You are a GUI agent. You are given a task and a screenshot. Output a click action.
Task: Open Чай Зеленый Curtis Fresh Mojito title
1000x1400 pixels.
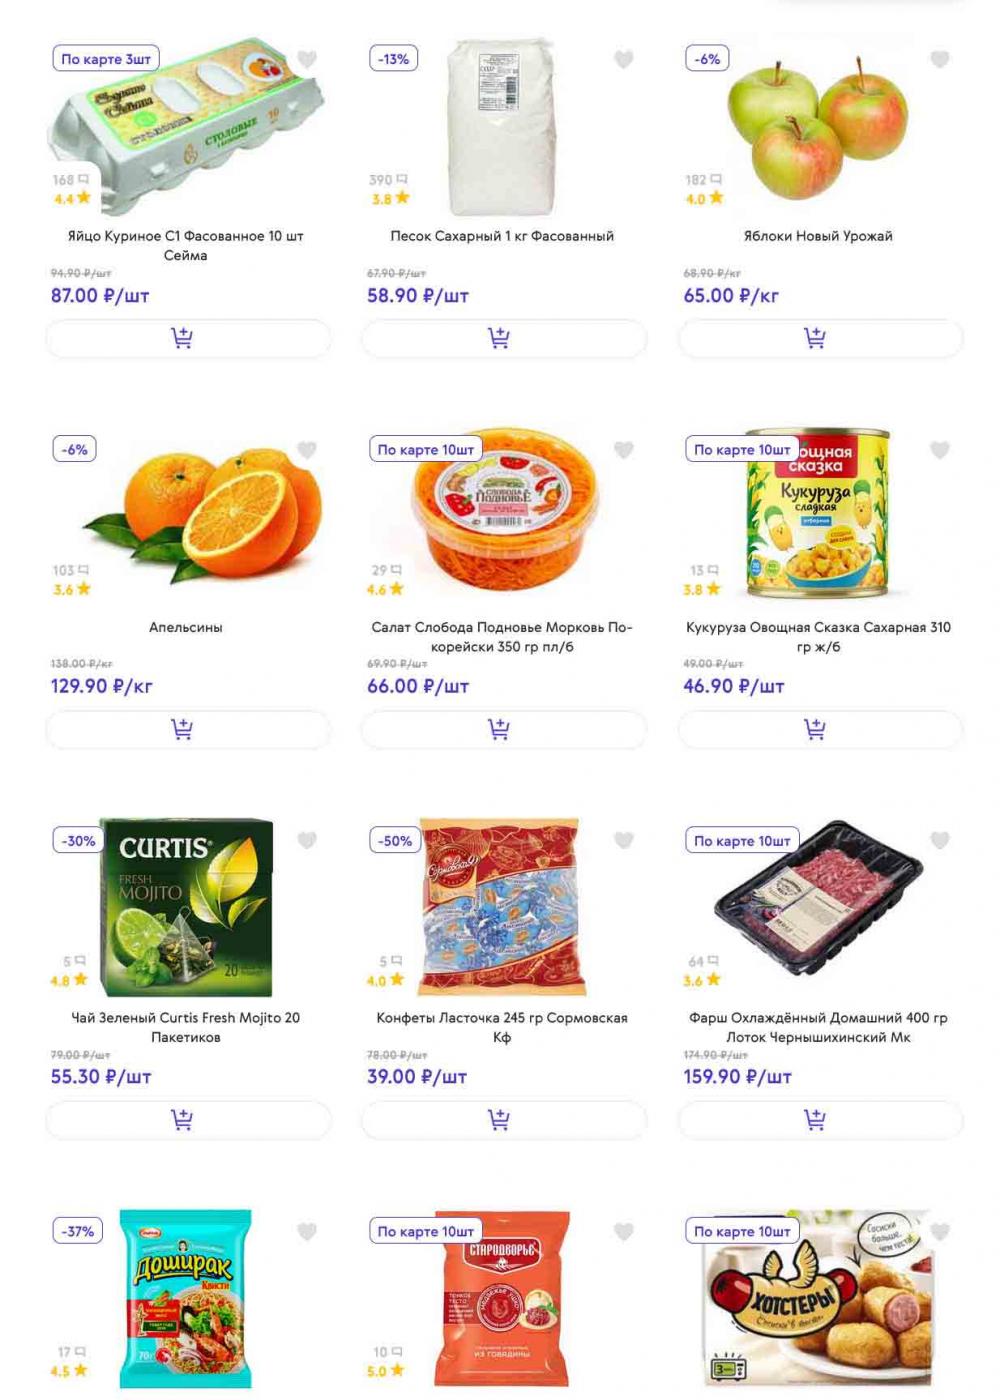click(x=186, y=1027)
